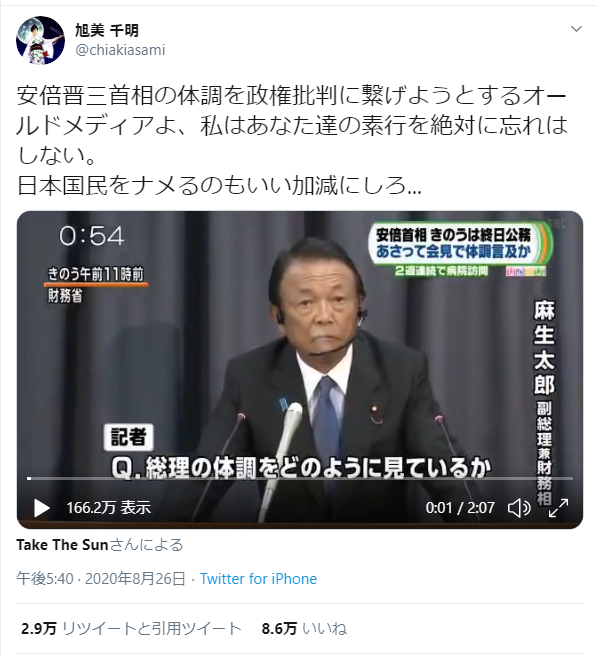Image resolution: width=597 pixels, height=656 pixels.
Task: Open the @chiakiasami handle link
Action: click(120, 50)
